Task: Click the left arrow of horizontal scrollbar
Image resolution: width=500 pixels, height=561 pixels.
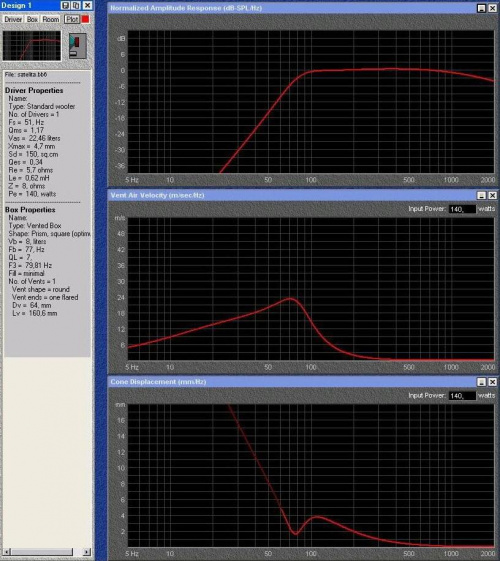Action: coord(7,552)
